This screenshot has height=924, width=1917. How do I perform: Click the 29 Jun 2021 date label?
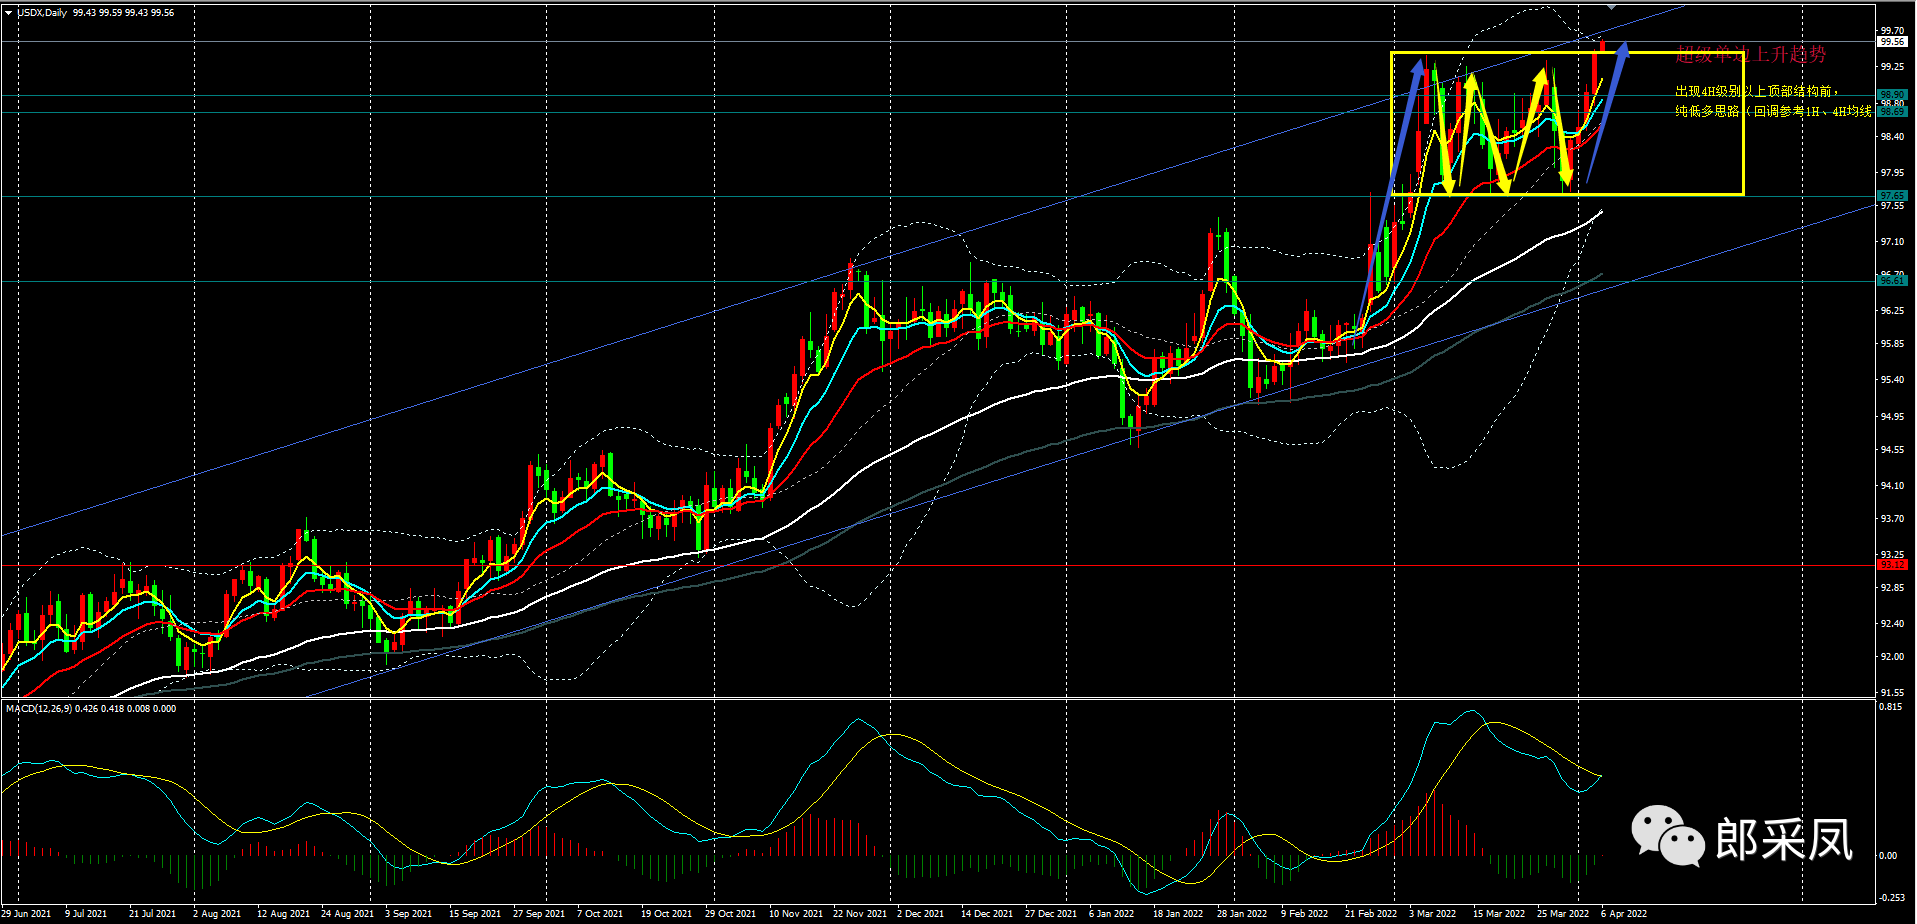coord(26,913)
